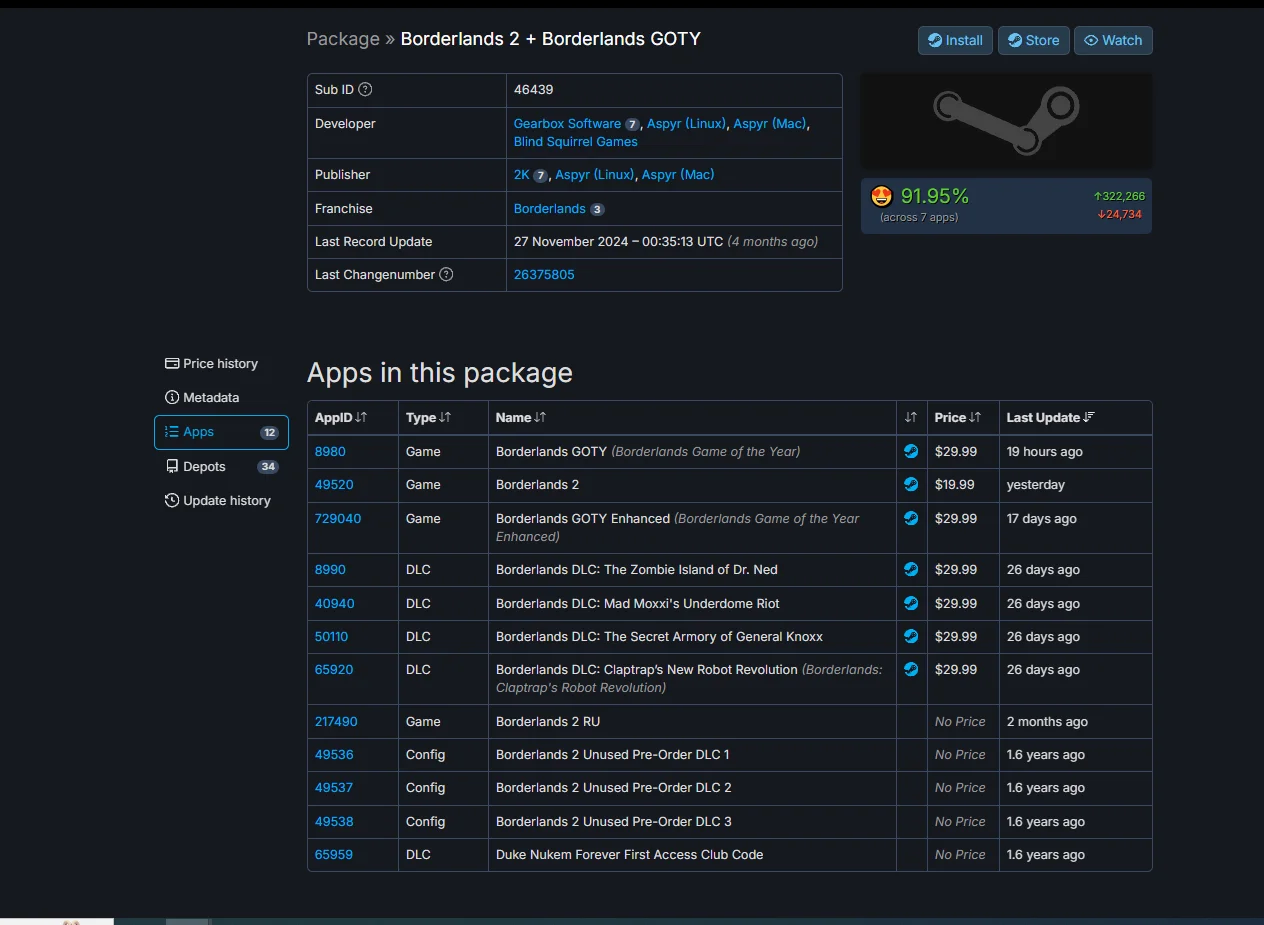1264x925 pixels.
Task: Sort the table by Type column
Action: 428,417
